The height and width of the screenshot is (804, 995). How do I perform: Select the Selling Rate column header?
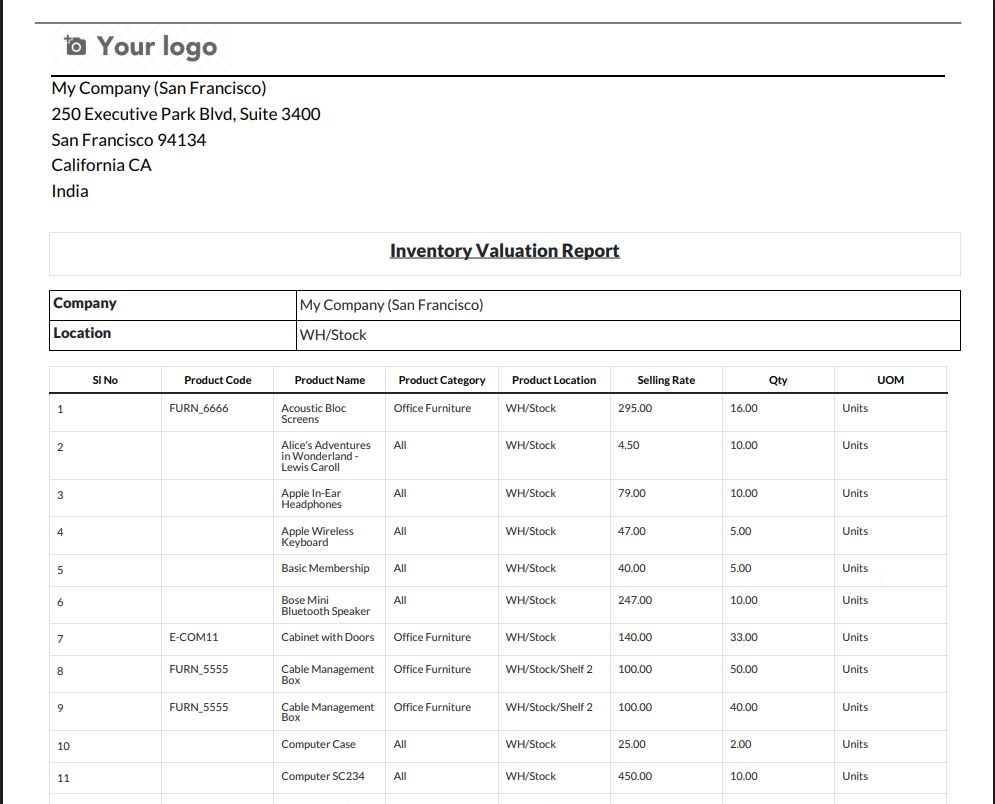665,380
